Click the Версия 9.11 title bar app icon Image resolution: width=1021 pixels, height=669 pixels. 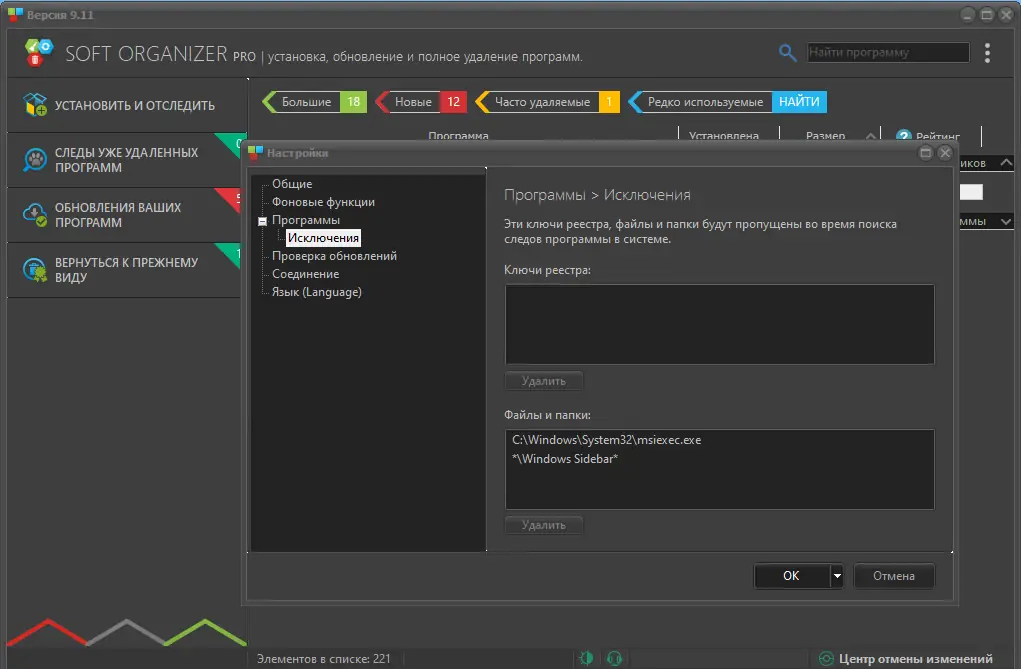(15, 14)
